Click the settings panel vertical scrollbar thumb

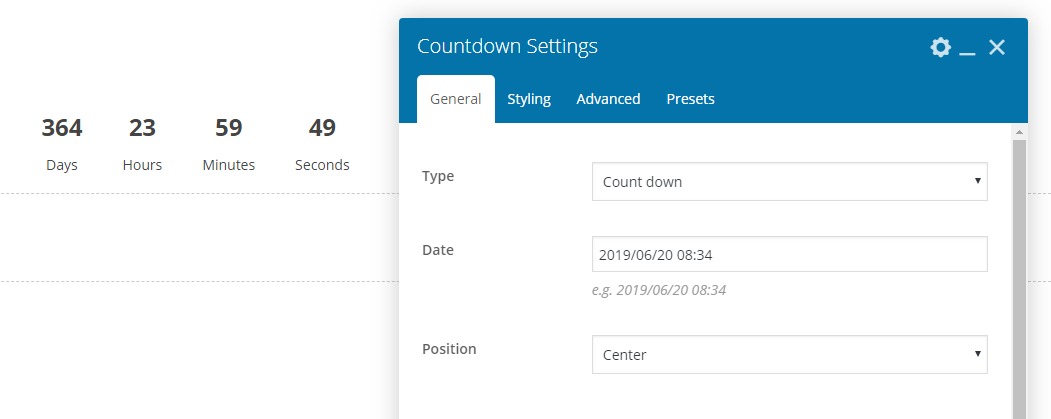1019,280
